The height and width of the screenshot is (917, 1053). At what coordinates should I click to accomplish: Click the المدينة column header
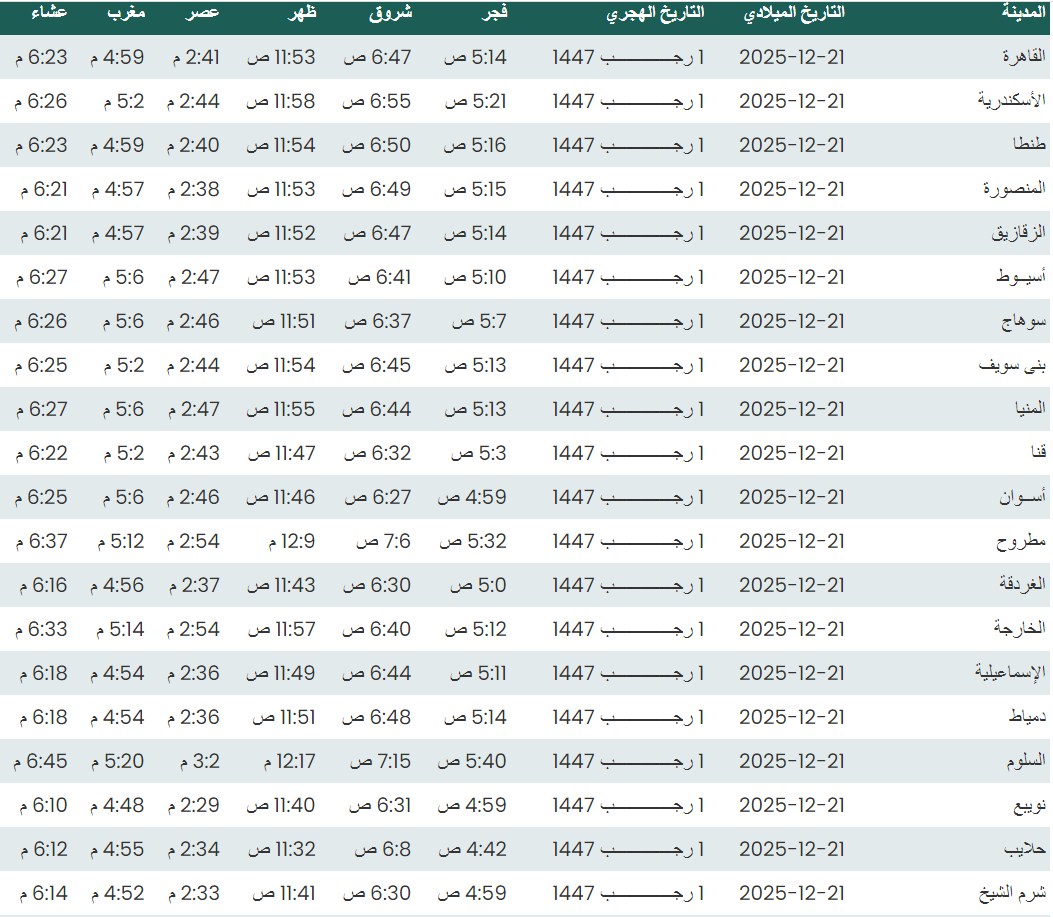pos(1023,13)
